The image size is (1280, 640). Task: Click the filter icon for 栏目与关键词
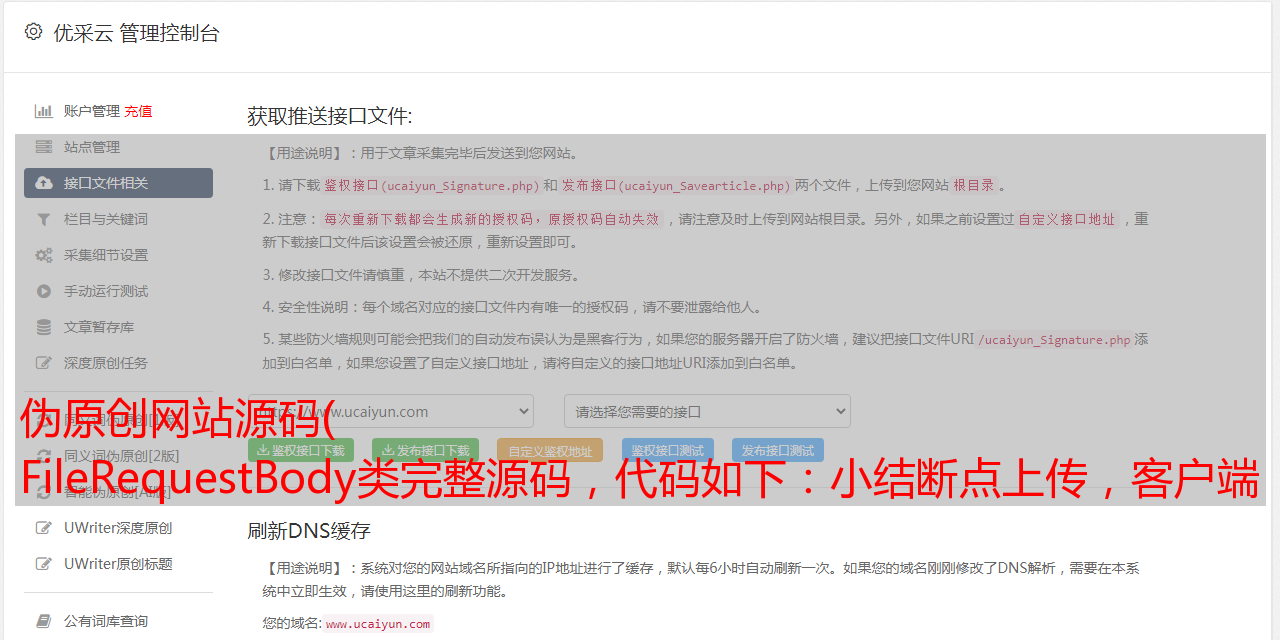44,219
